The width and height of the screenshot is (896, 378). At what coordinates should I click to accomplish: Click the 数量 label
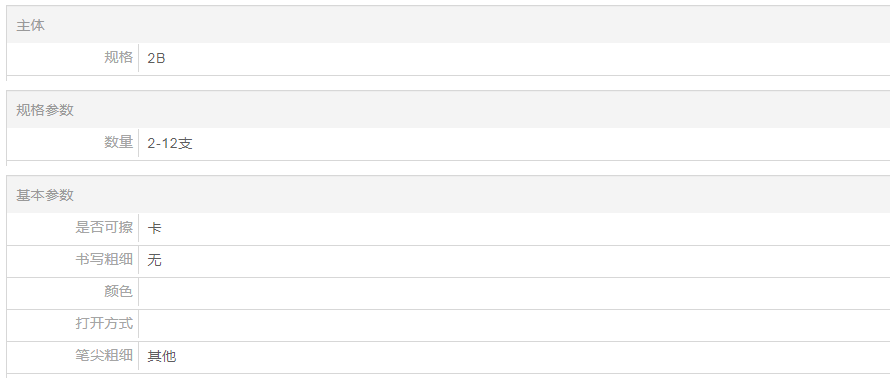(118, 142)
